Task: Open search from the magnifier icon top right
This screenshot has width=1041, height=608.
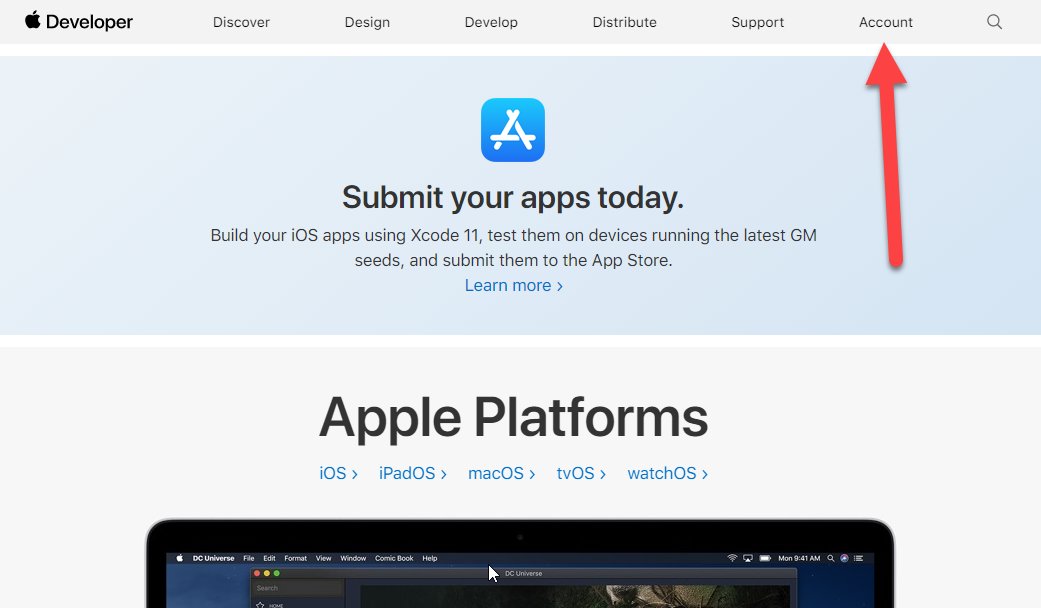Action: [x=994, y=21]
